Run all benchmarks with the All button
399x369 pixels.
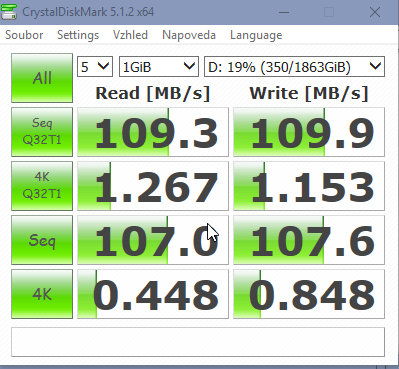[x=42, y=78]
